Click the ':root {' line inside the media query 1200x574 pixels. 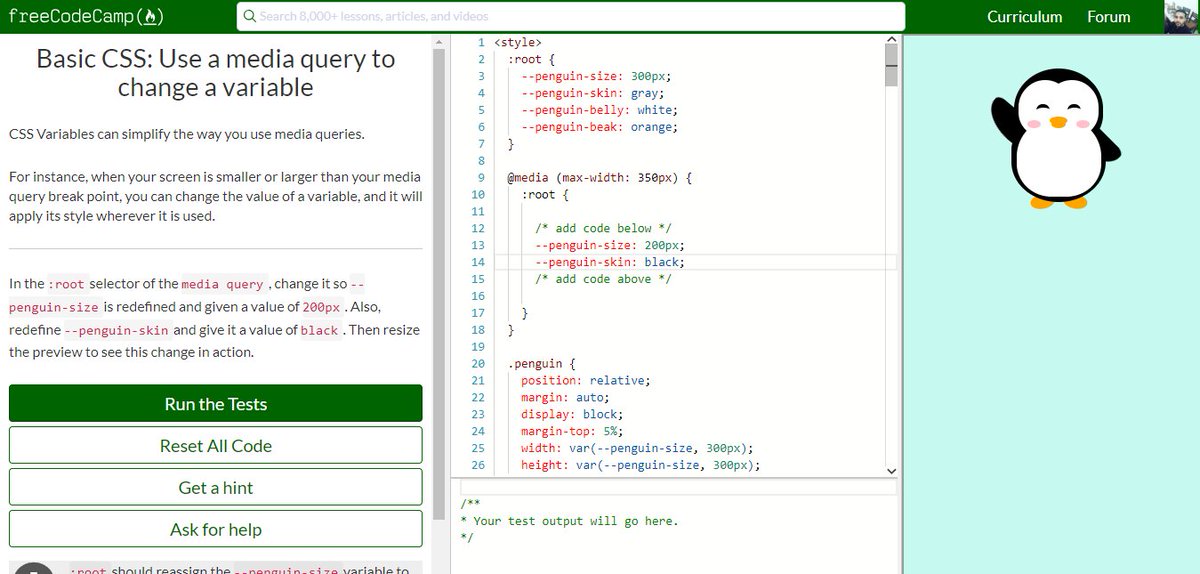(546, 194)
